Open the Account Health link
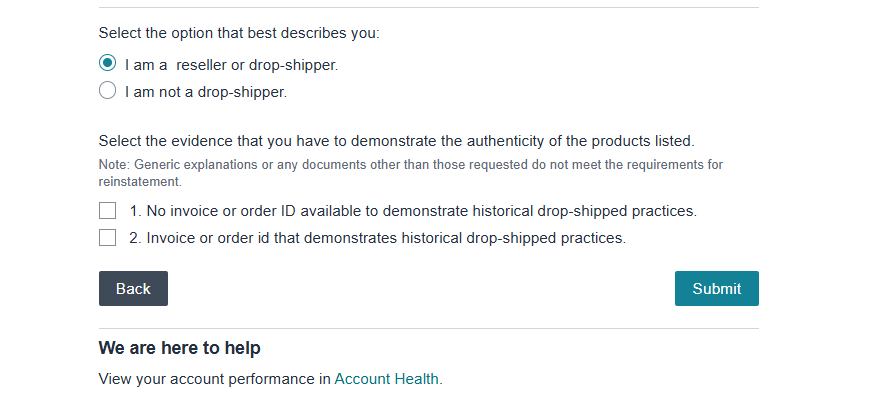The width and height of the screenshot is (873, 395). (386, 379)
